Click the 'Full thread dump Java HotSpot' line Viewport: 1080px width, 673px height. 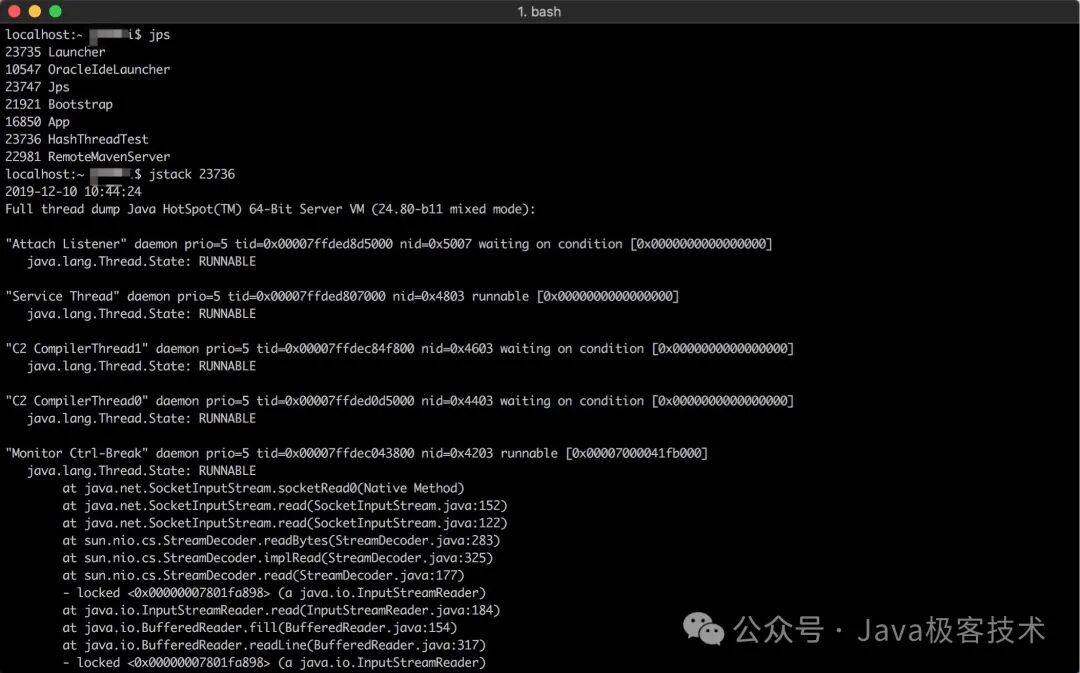pos(270,209)
